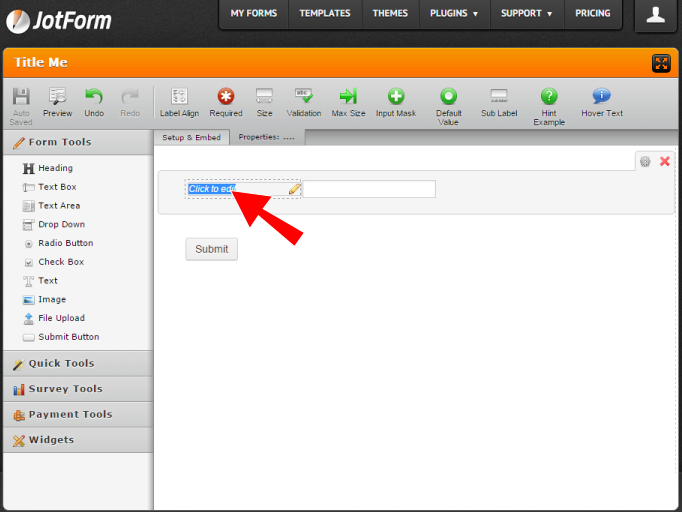This screenshot has width=682, height=512.
Task: Collapse the Form Tools section
Action: pos(78,142)
